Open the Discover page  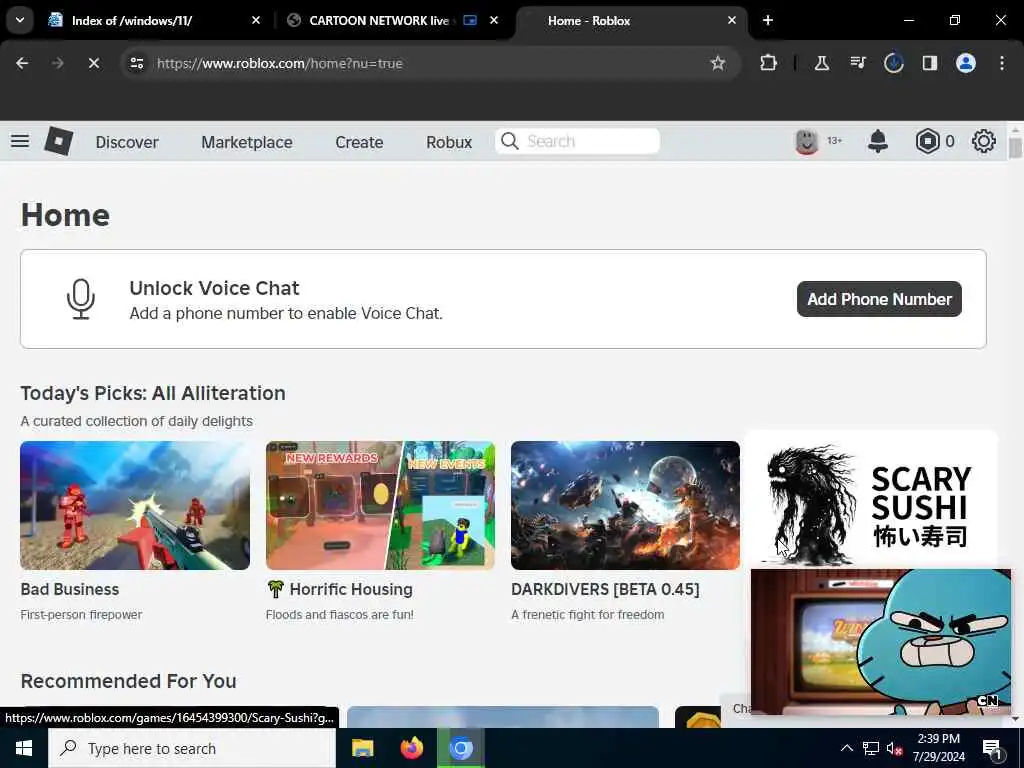click(127, 142)
